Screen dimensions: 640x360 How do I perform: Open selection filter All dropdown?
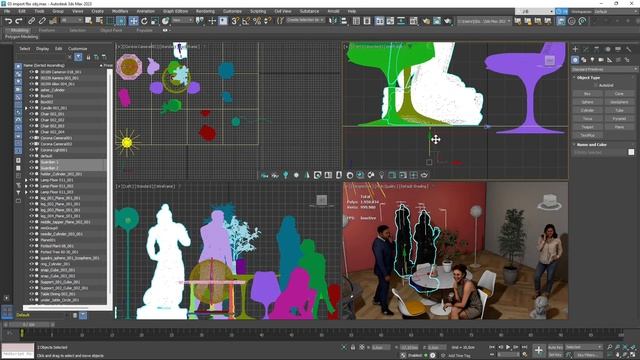point(71,20)
